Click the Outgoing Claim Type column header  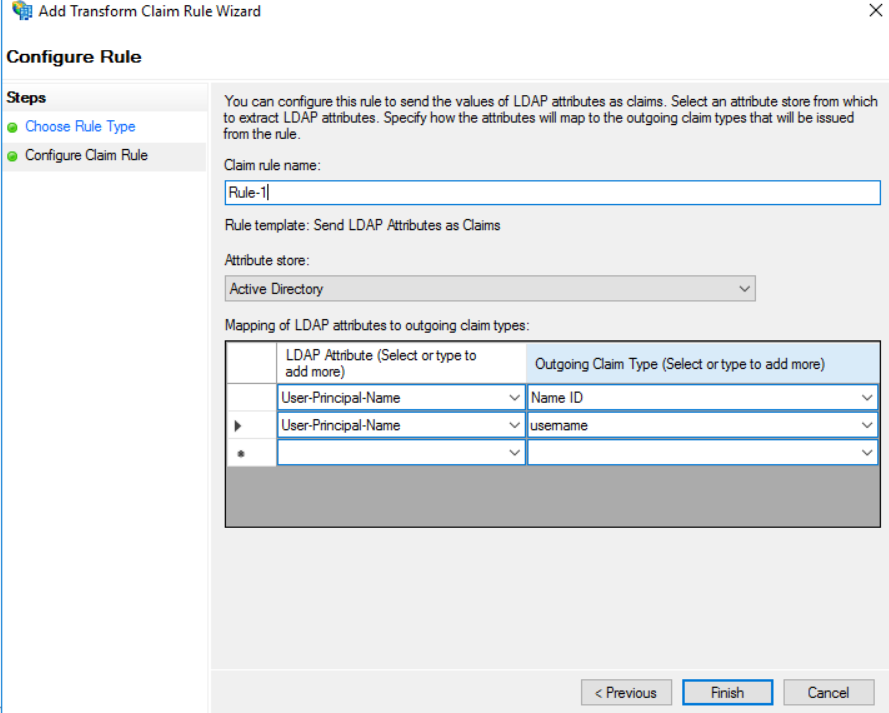coord(702,364)
